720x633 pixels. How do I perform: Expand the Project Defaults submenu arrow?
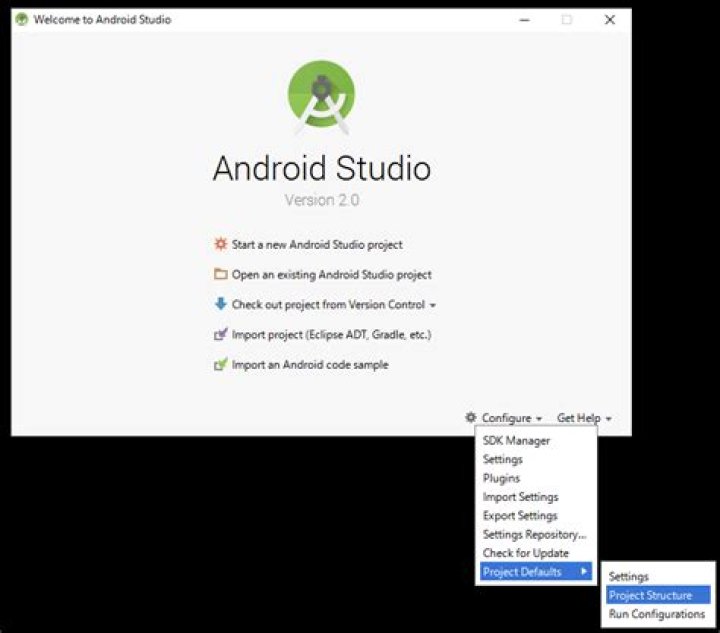coord(584,572)
